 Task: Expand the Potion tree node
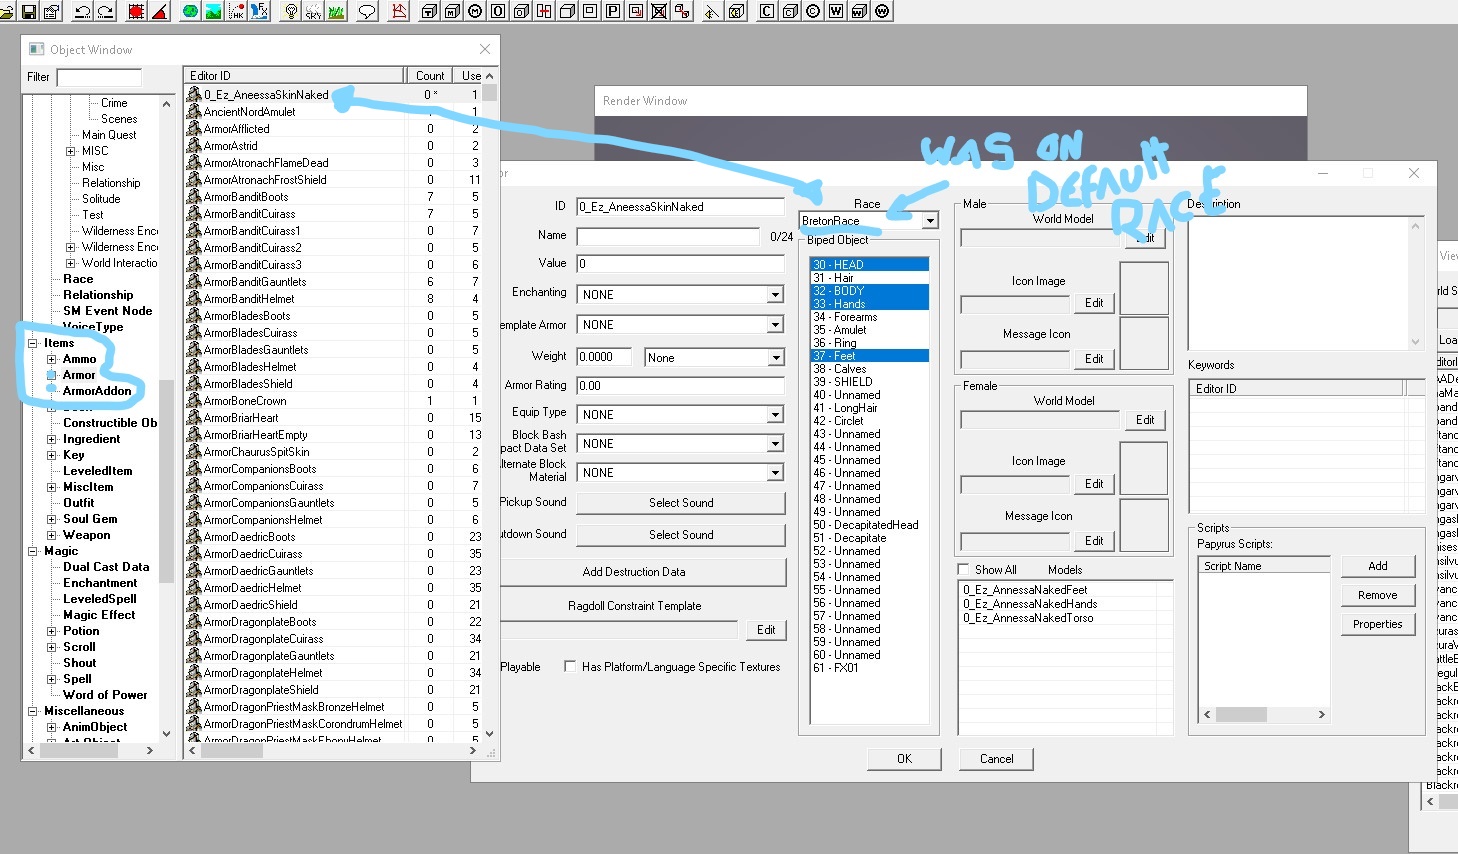(x=52, y=631)
